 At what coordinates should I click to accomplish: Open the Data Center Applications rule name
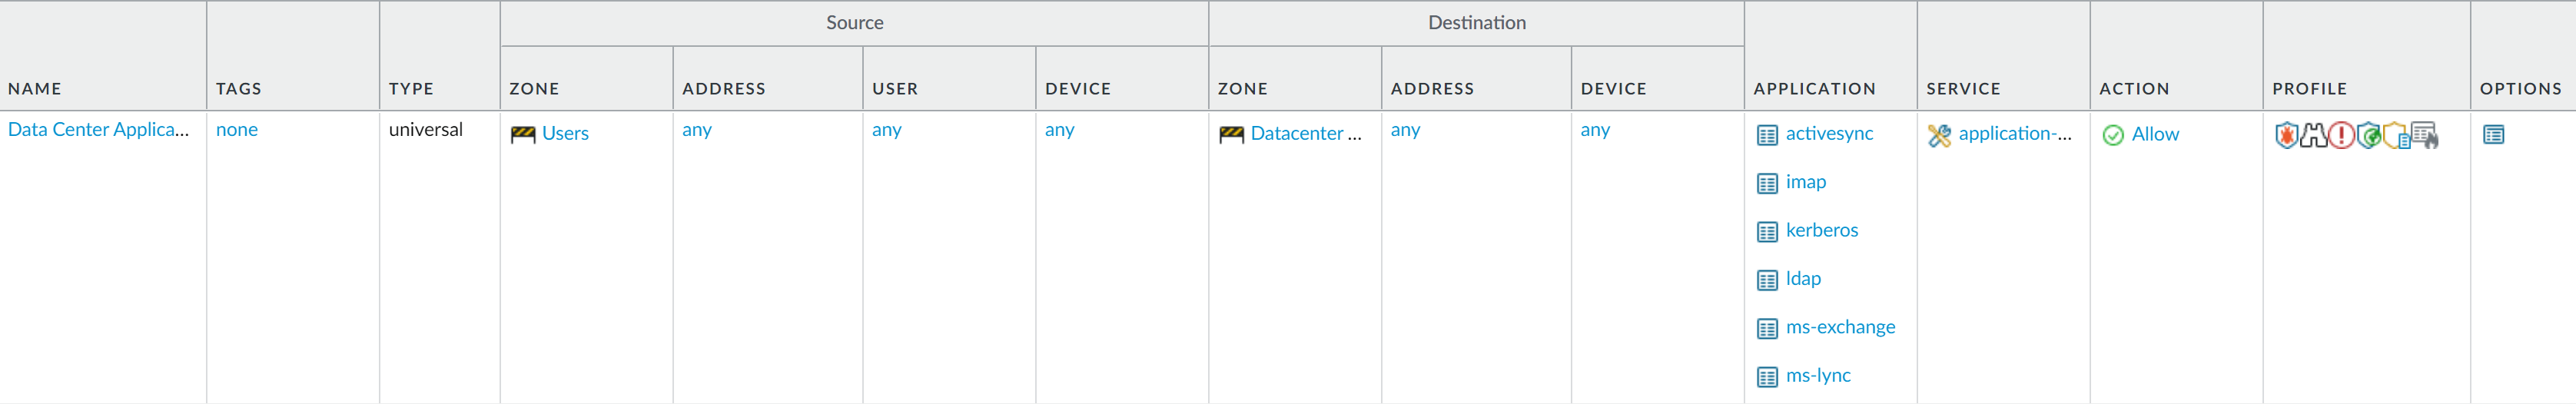[x=98, y=129]
